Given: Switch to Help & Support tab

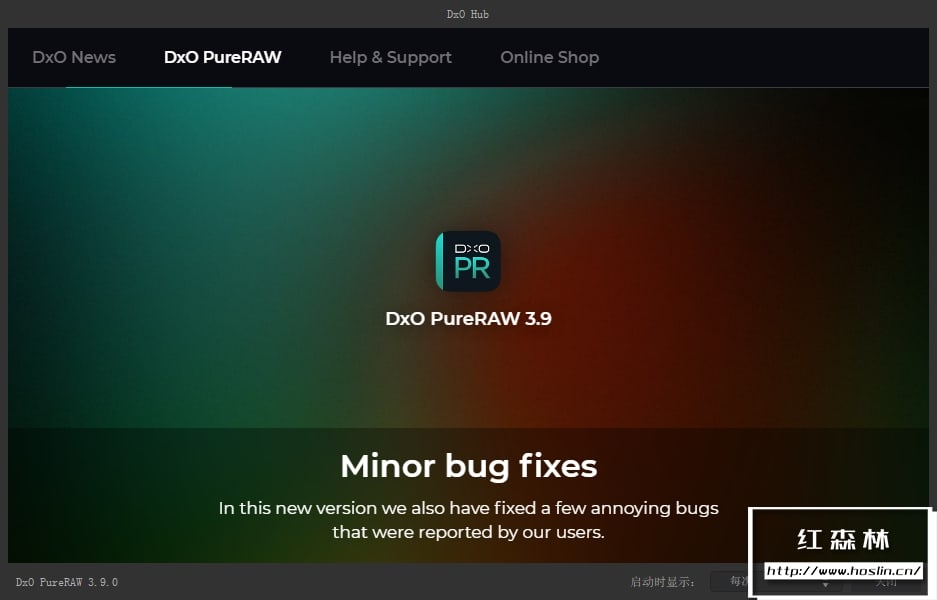Looking at the screenshot, I should pos(390,57).
